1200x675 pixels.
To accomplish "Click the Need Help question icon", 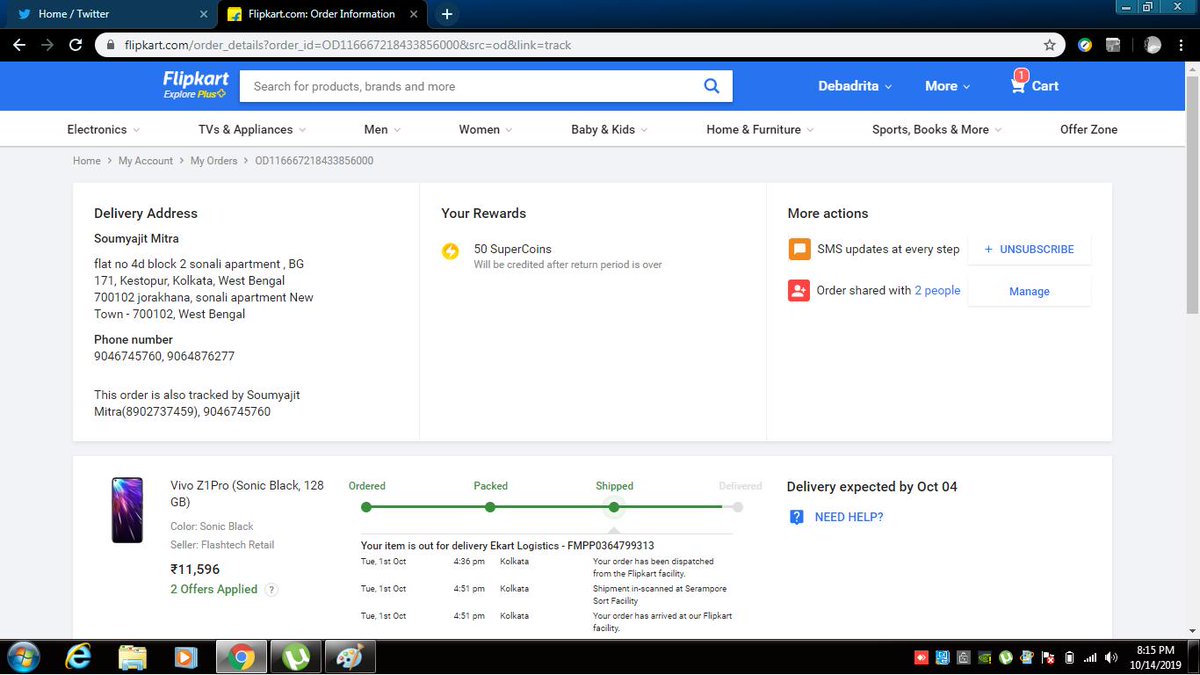I will pos(796,517).
